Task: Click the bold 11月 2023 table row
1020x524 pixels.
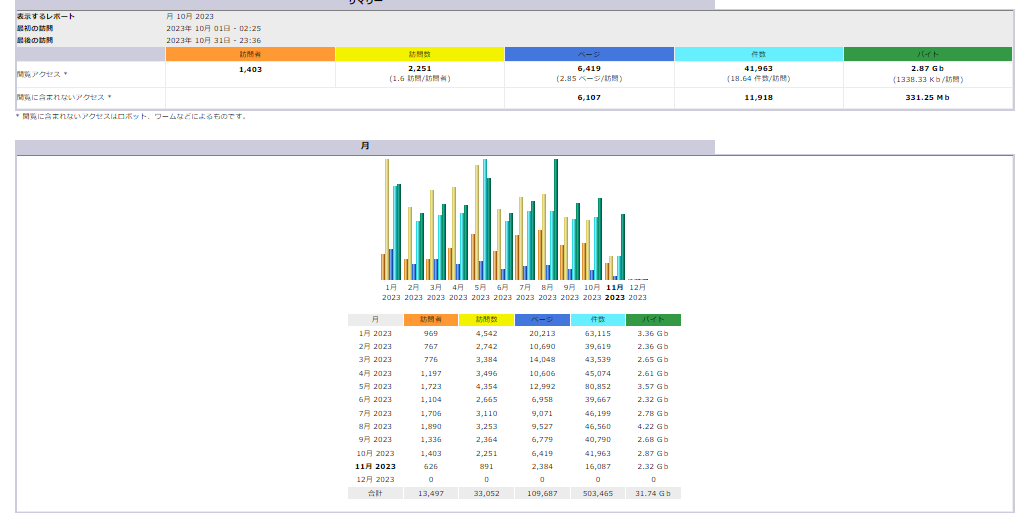Action: [375, 466]
